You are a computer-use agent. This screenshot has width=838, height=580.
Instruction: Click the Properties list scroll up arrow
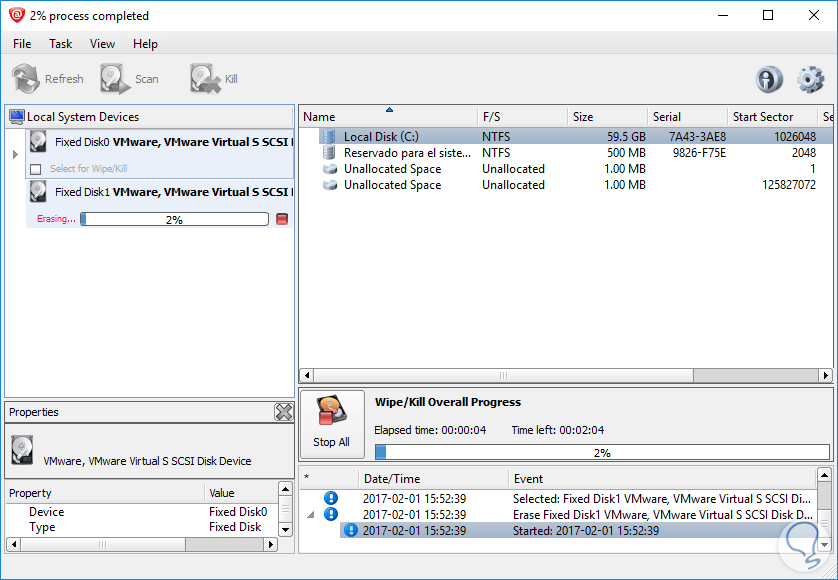point(285,489)
